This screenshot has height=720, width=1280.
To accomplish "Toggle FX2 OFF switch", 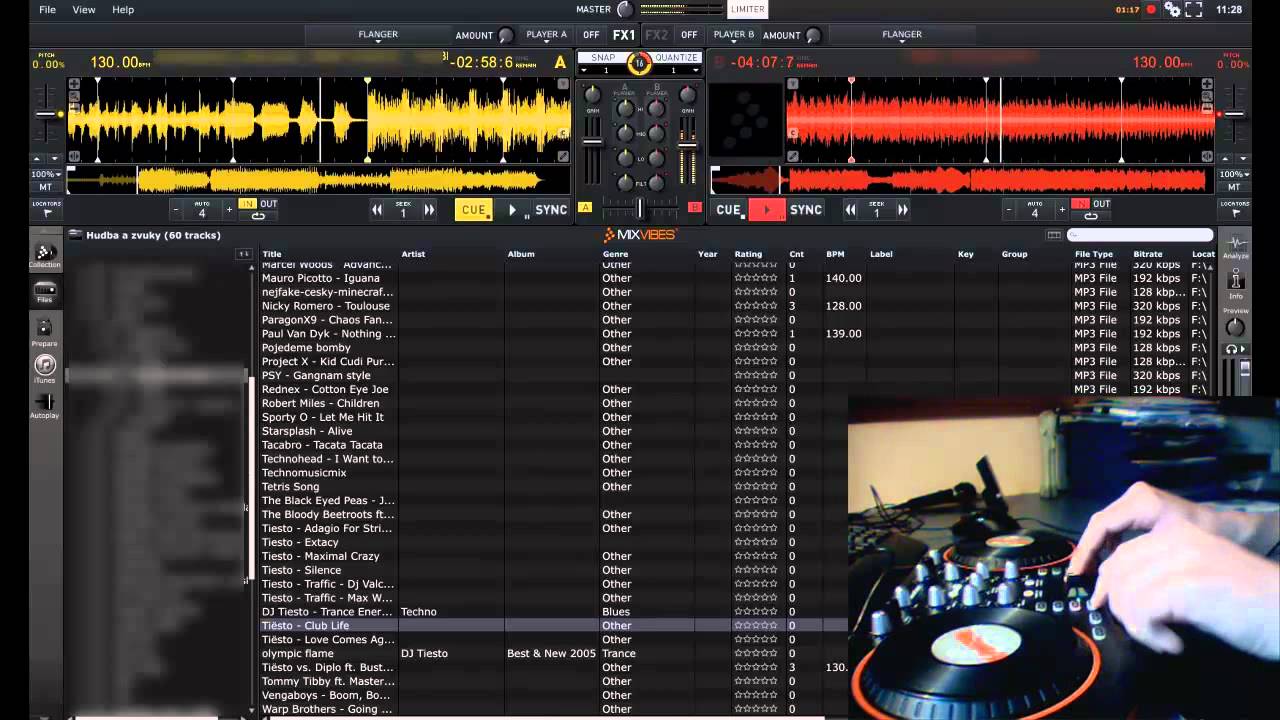I will (689, 35).
